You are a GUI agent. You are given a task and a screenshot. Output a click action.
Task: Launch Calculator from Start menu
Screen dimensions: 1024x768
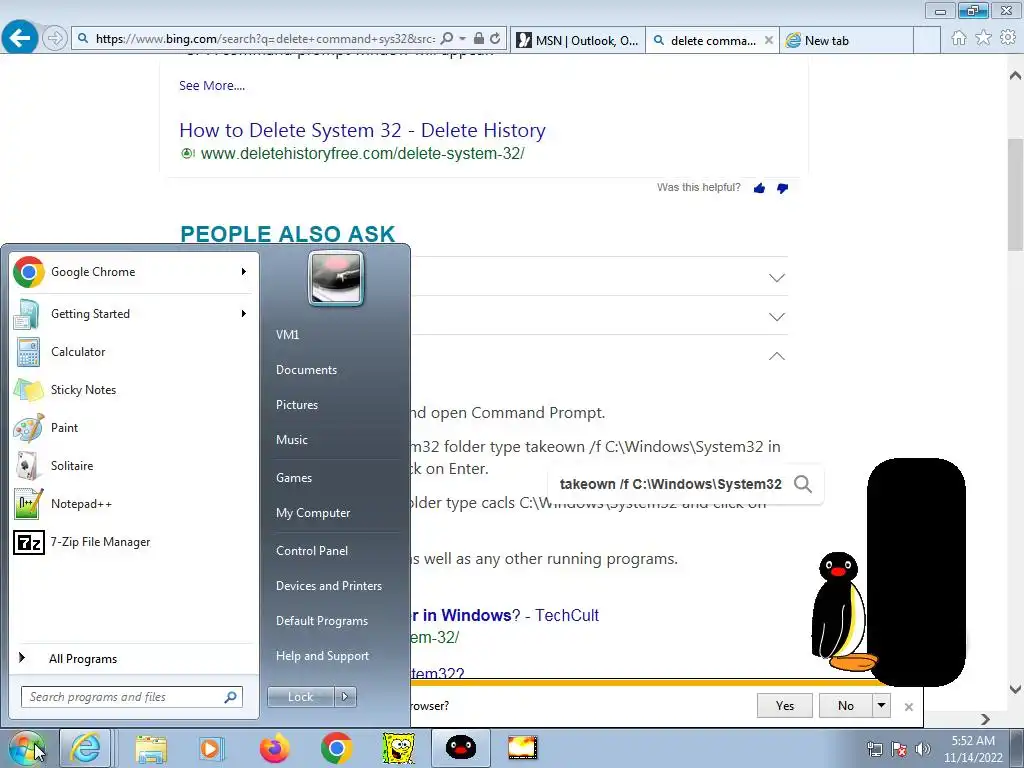[133, 351]
